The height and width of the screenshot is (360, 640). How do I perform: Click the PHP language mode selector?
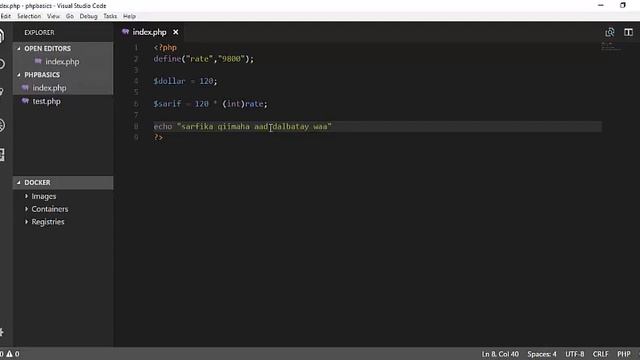coord(624,354)
